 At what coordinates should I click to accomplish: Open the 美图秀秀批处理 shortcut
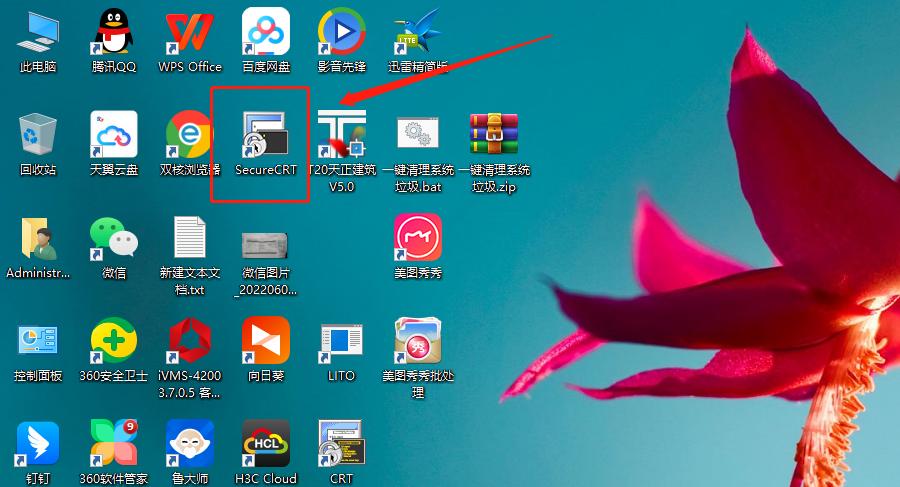pyautogui.click(x=417, y=340)
